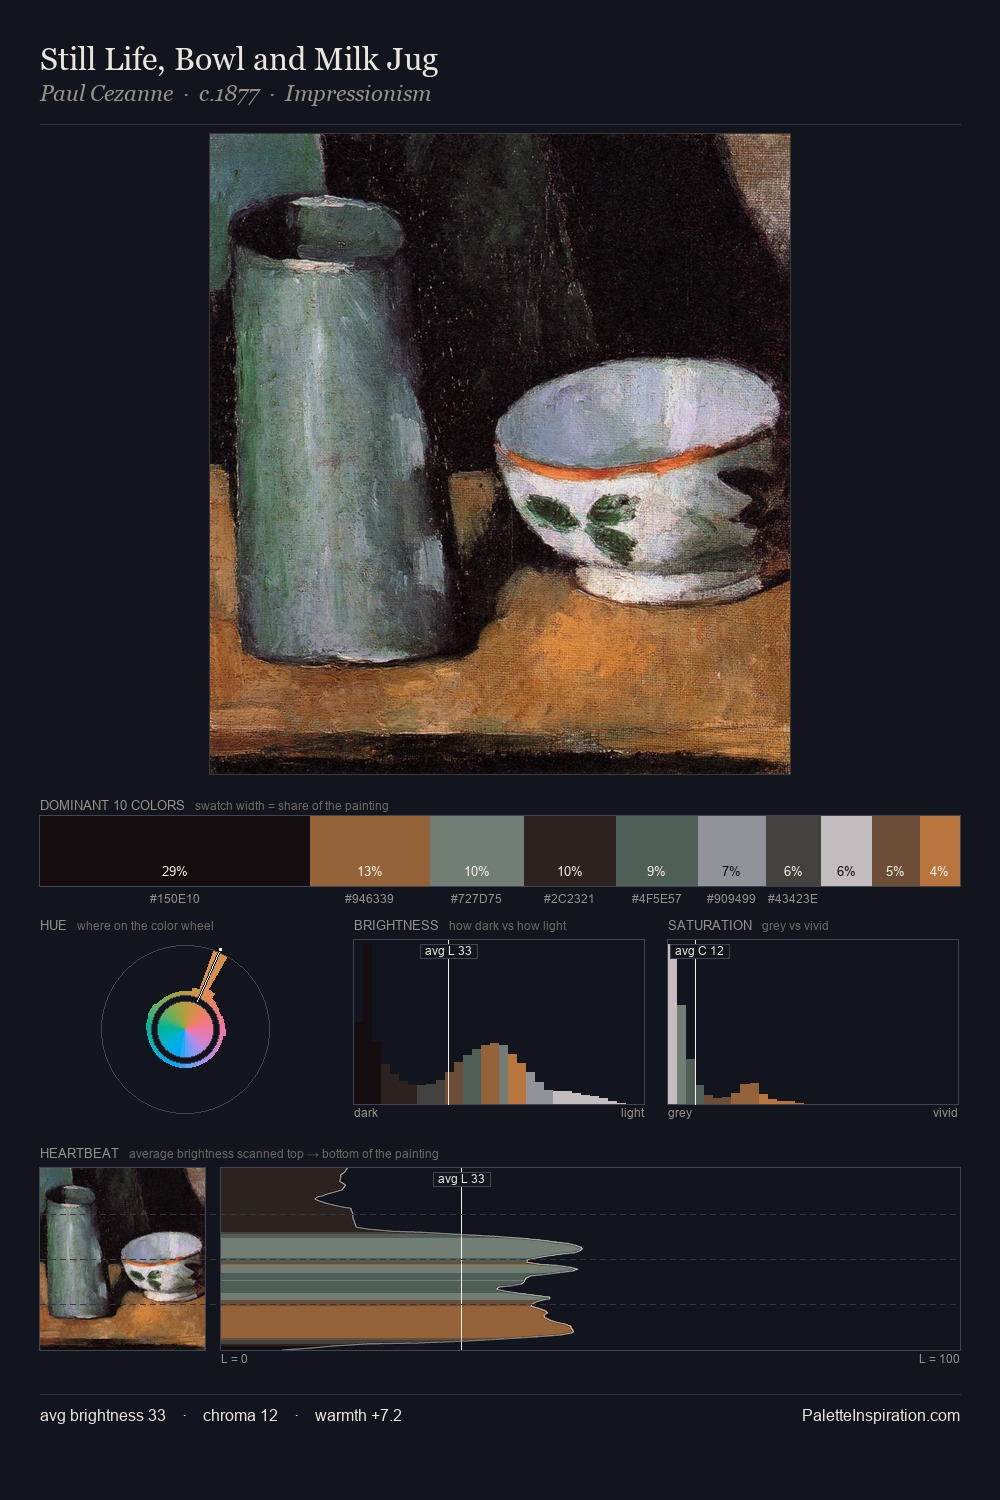Click the 'DOMINANT 10 COLORS' heading
Screen dimensions: 1000x1500
112,805
